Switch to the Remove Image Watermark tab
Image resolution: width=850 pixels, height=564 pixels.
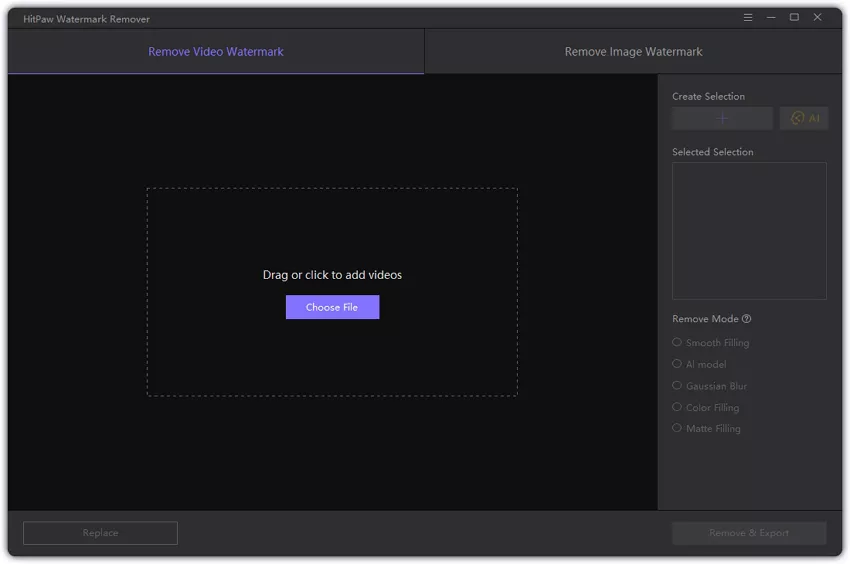(x=633, y=52)
